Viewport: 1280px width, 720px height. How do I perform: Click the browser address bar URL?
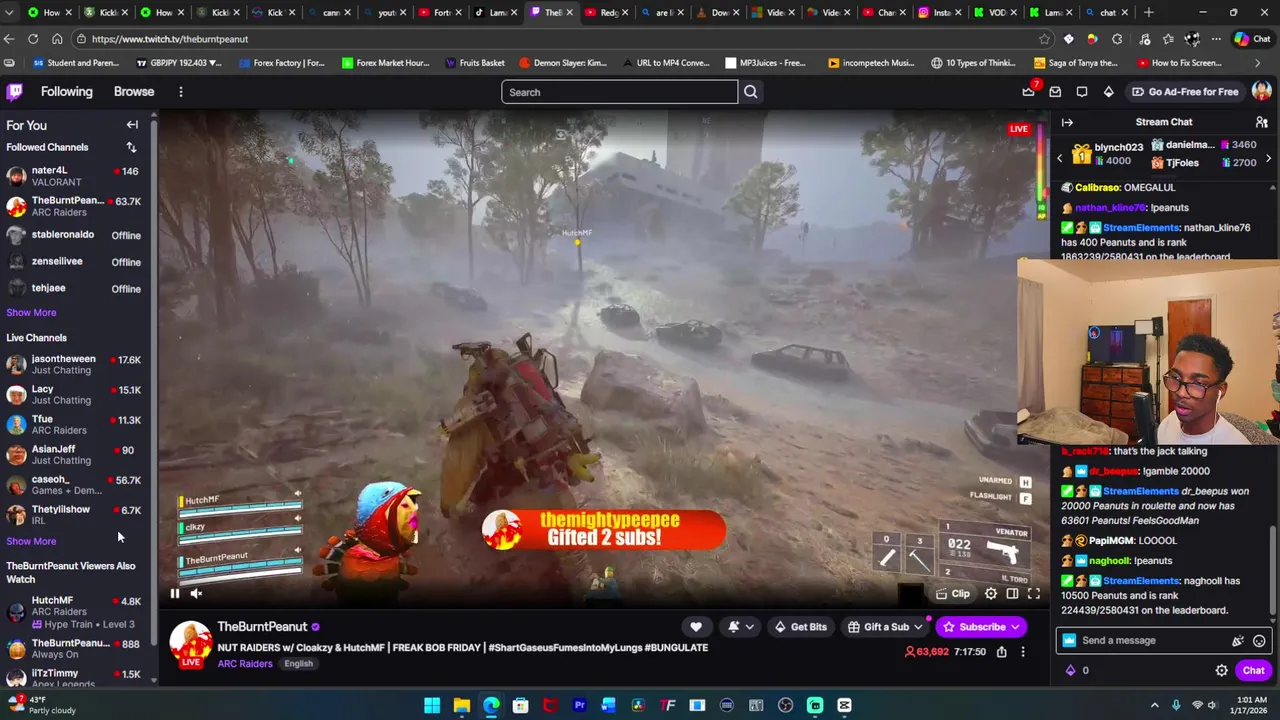[x=170, y=39]
